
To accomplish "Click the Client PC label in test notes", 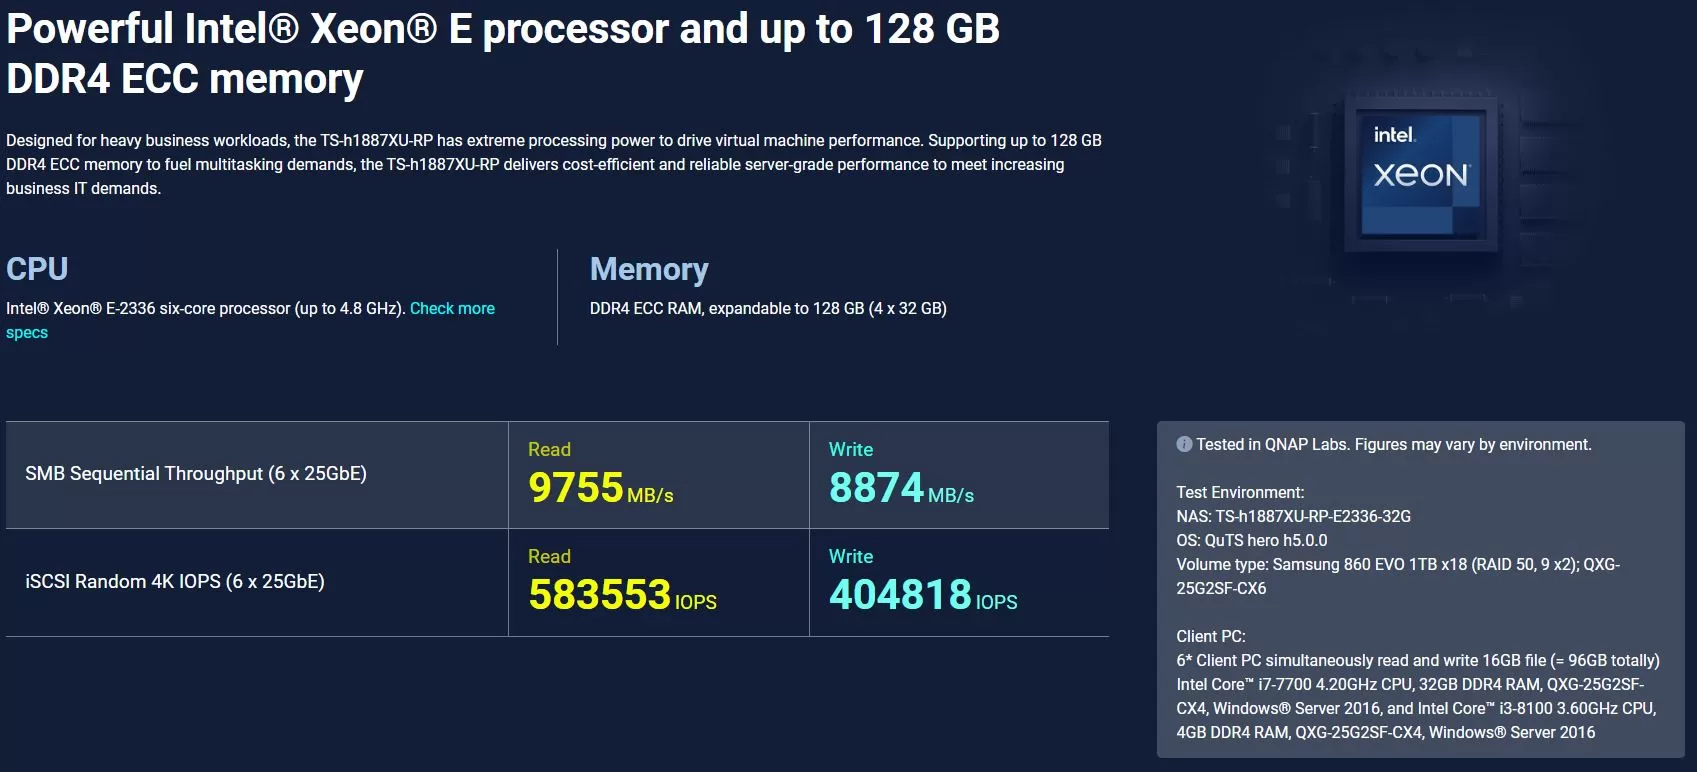I will [x=1211, y=636].
